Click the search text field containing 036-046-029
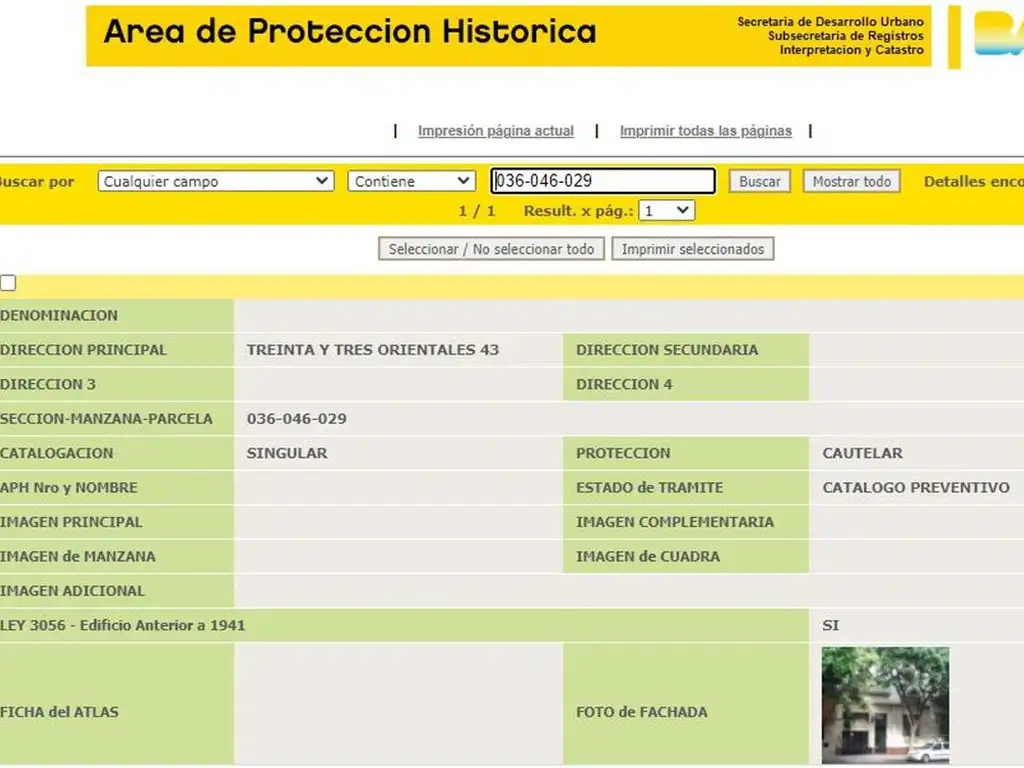Image resolution: width=1024 pixels, height=768 pixels. point(603,181)
